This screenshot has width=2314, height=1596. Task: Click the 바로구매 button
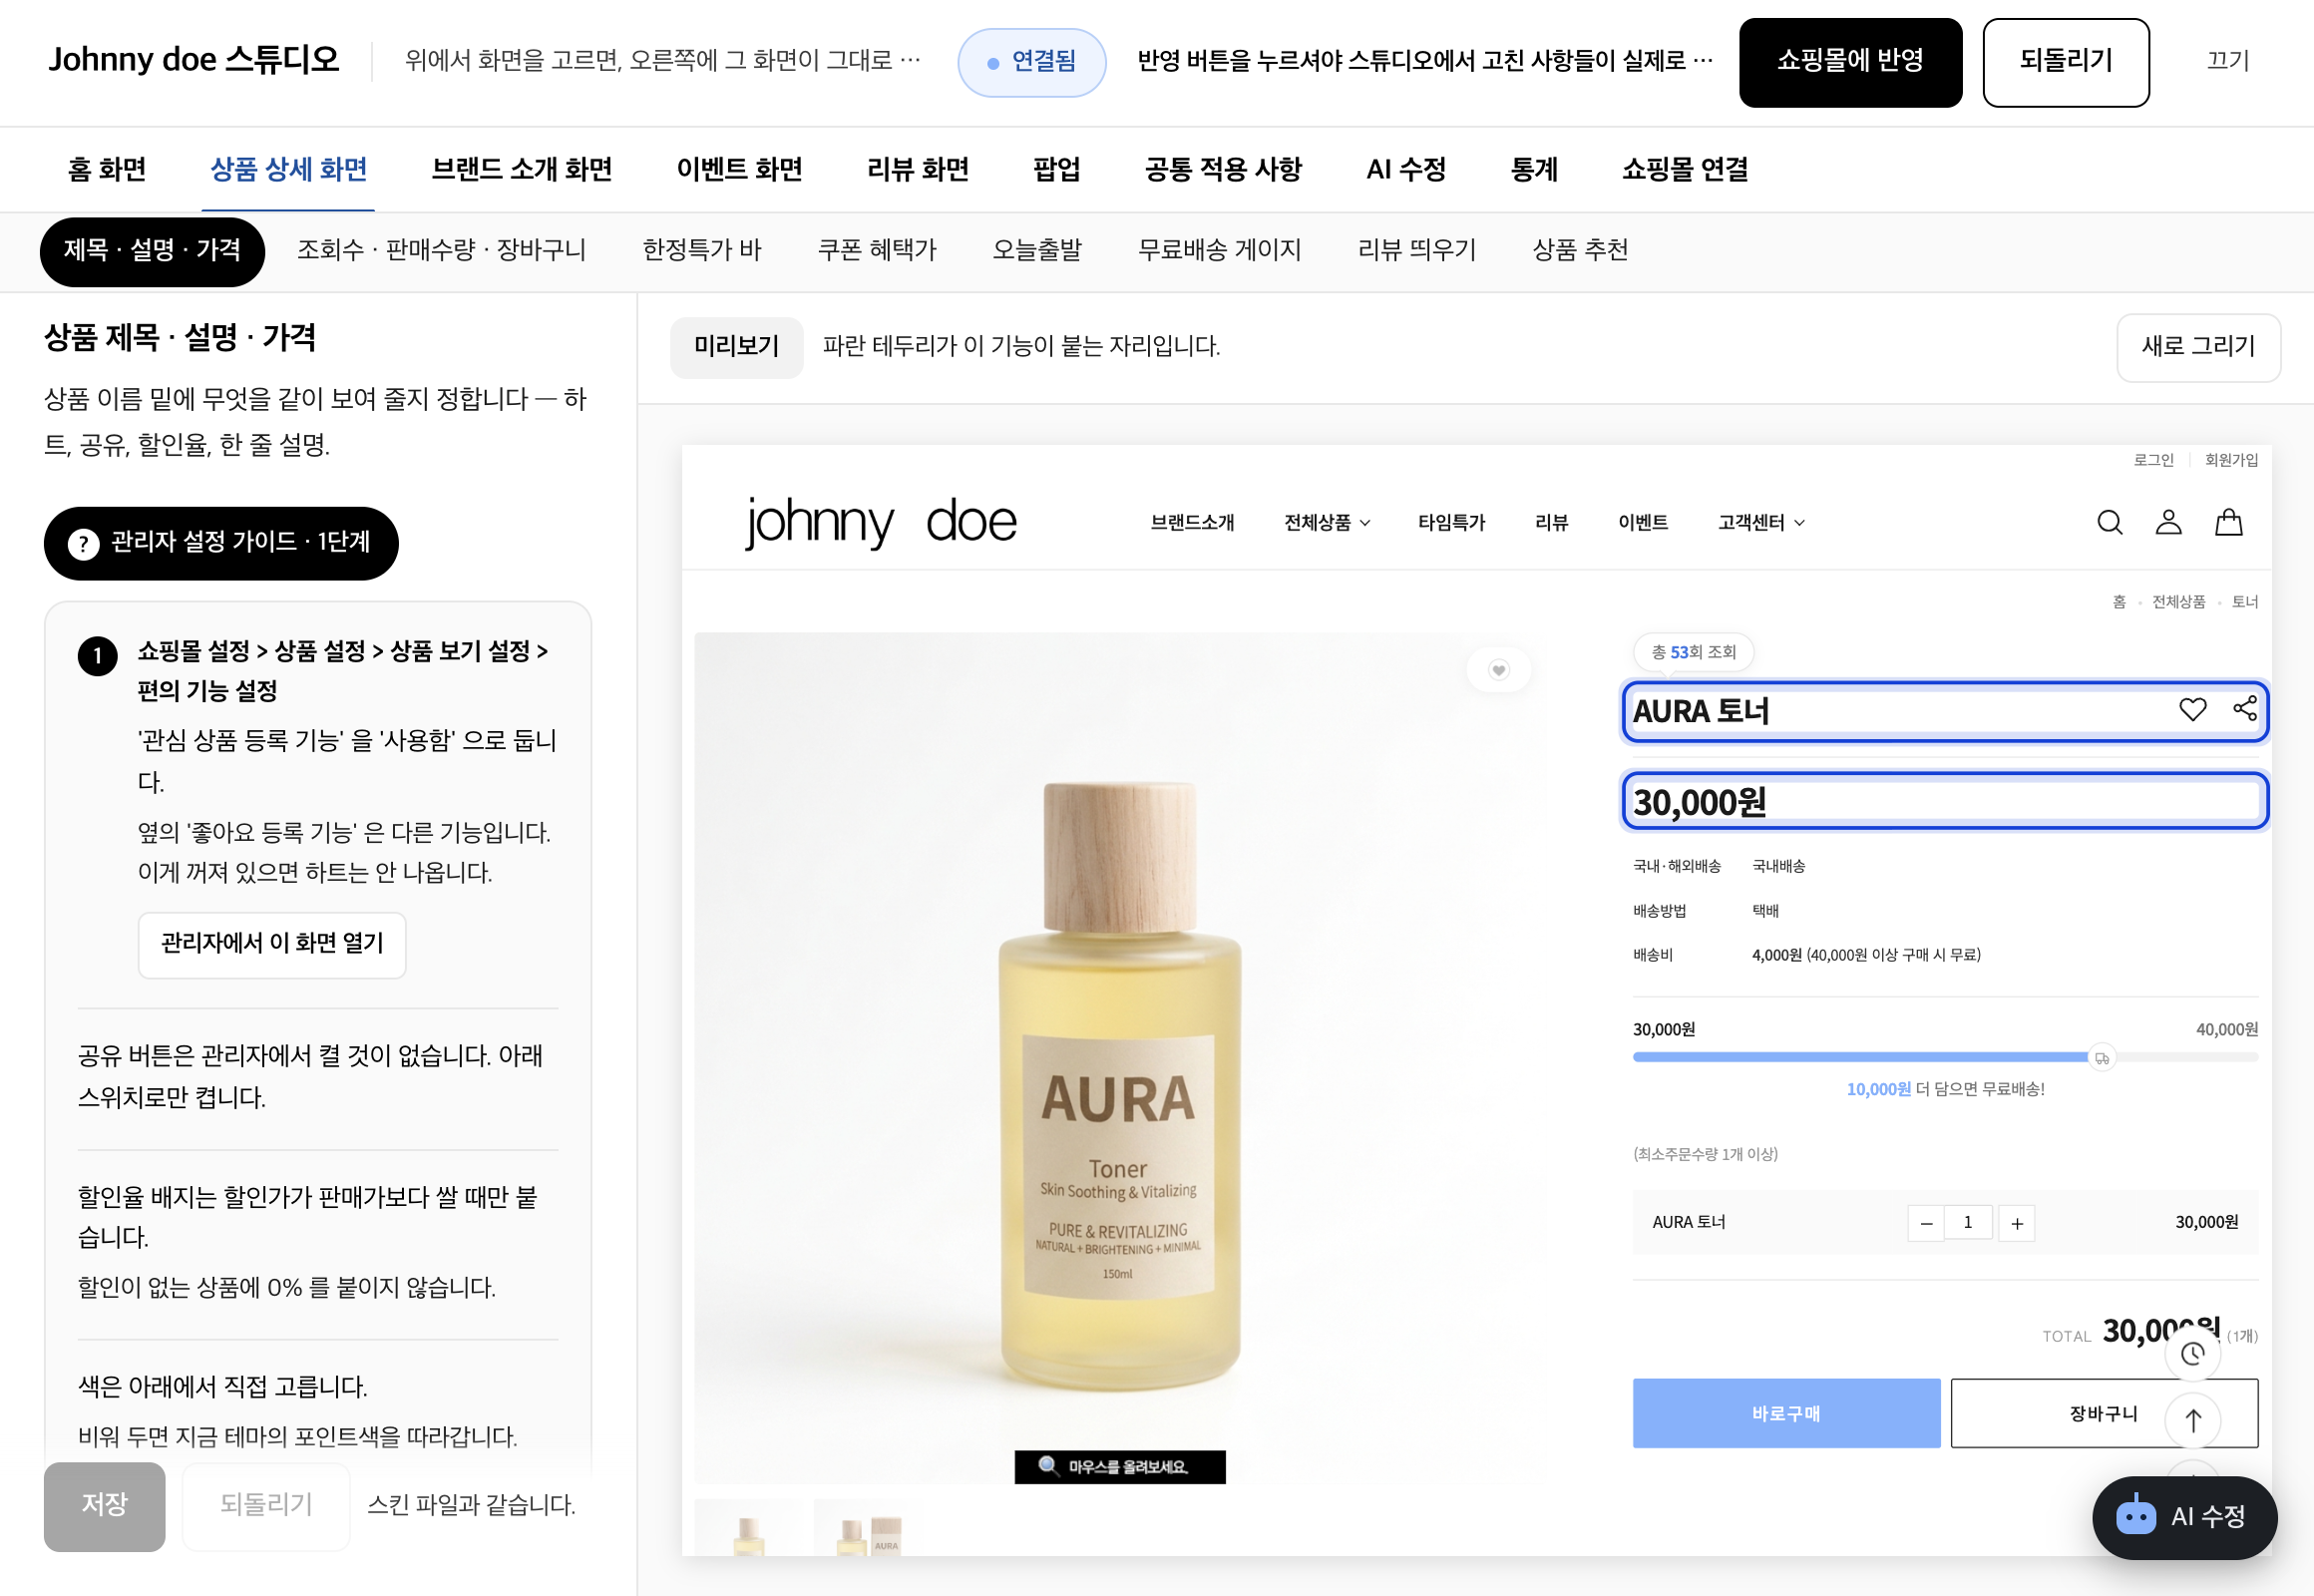tap(1786, 1413)
